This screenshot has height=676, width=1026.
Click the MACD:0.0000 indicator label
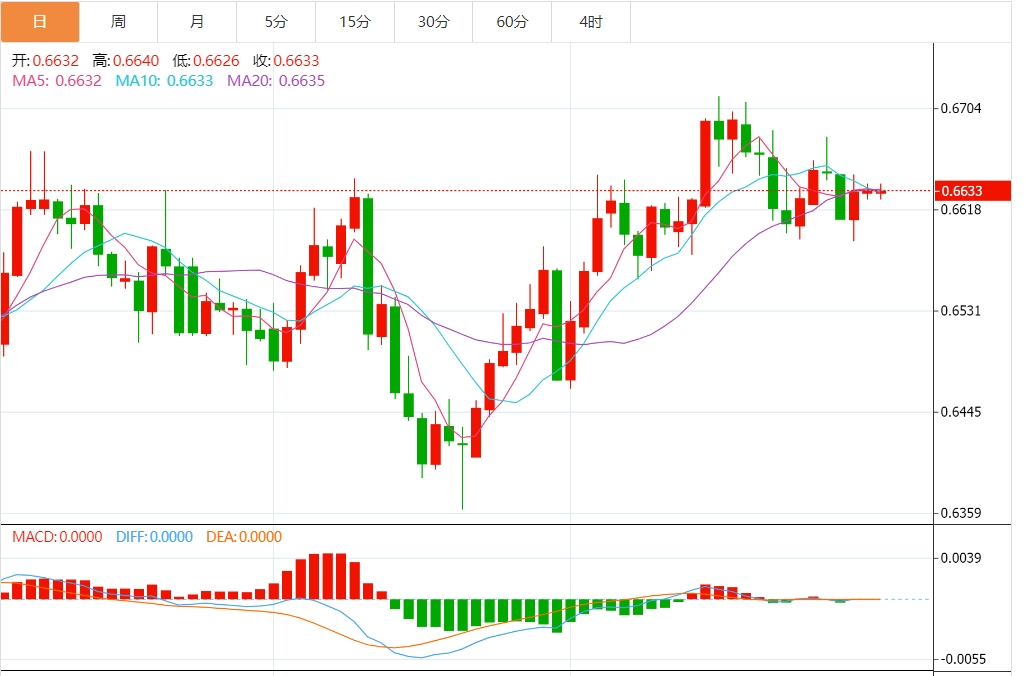click(x=58, y=537)
